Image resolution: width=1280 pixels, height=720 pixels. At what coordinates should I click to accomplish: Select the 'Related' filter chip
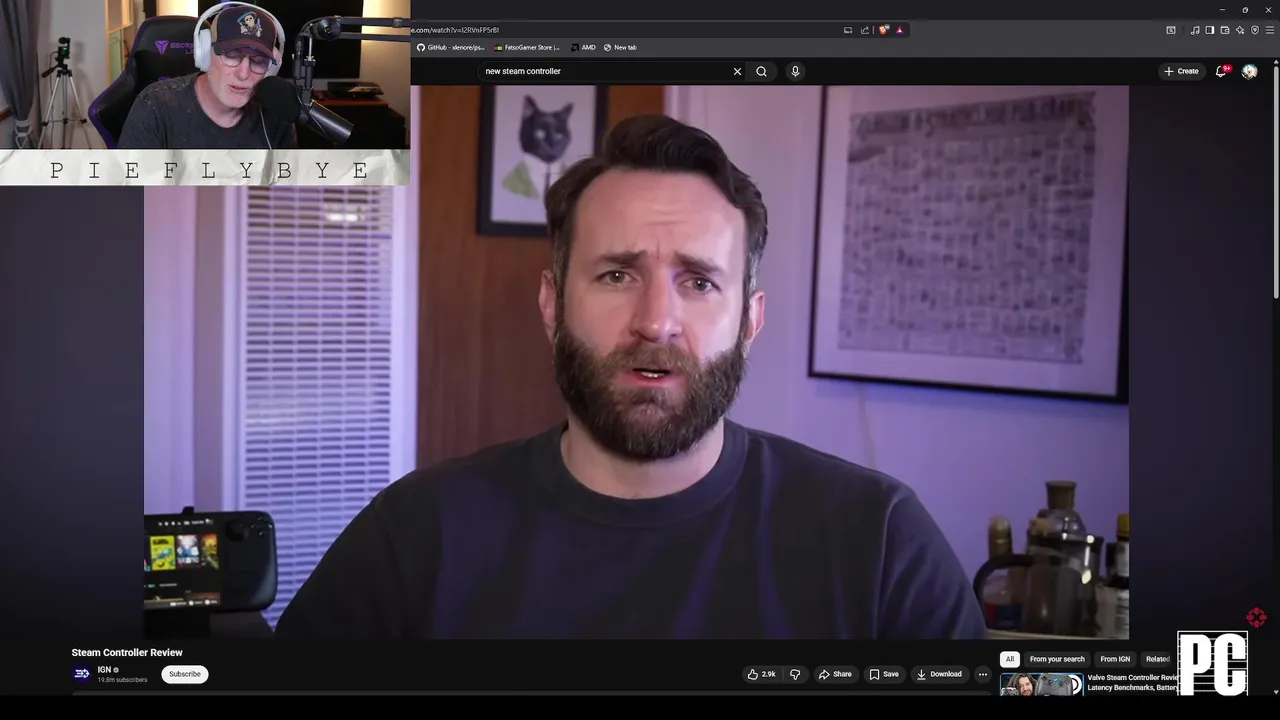coord(1158,659)
